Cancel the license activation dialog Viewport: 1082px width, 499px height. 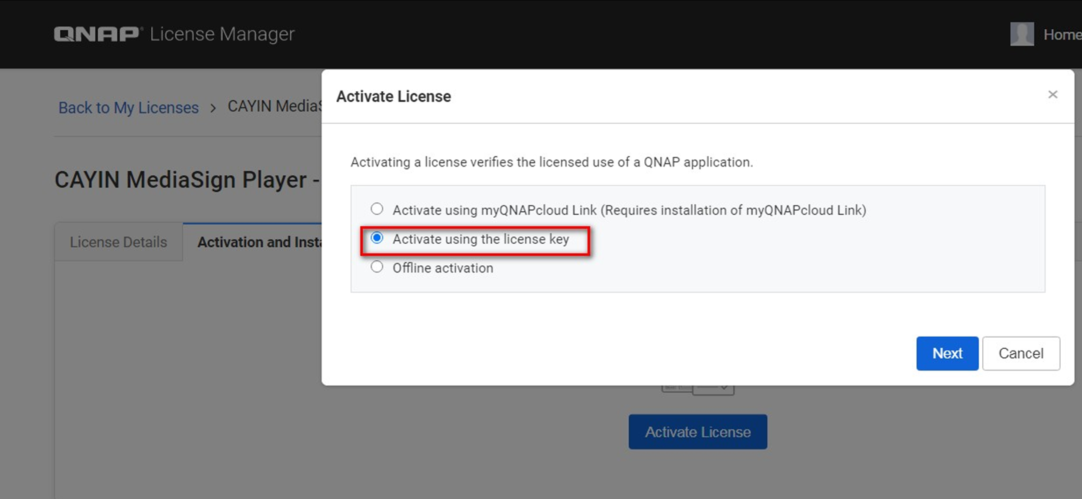(x=1020, y=353)
